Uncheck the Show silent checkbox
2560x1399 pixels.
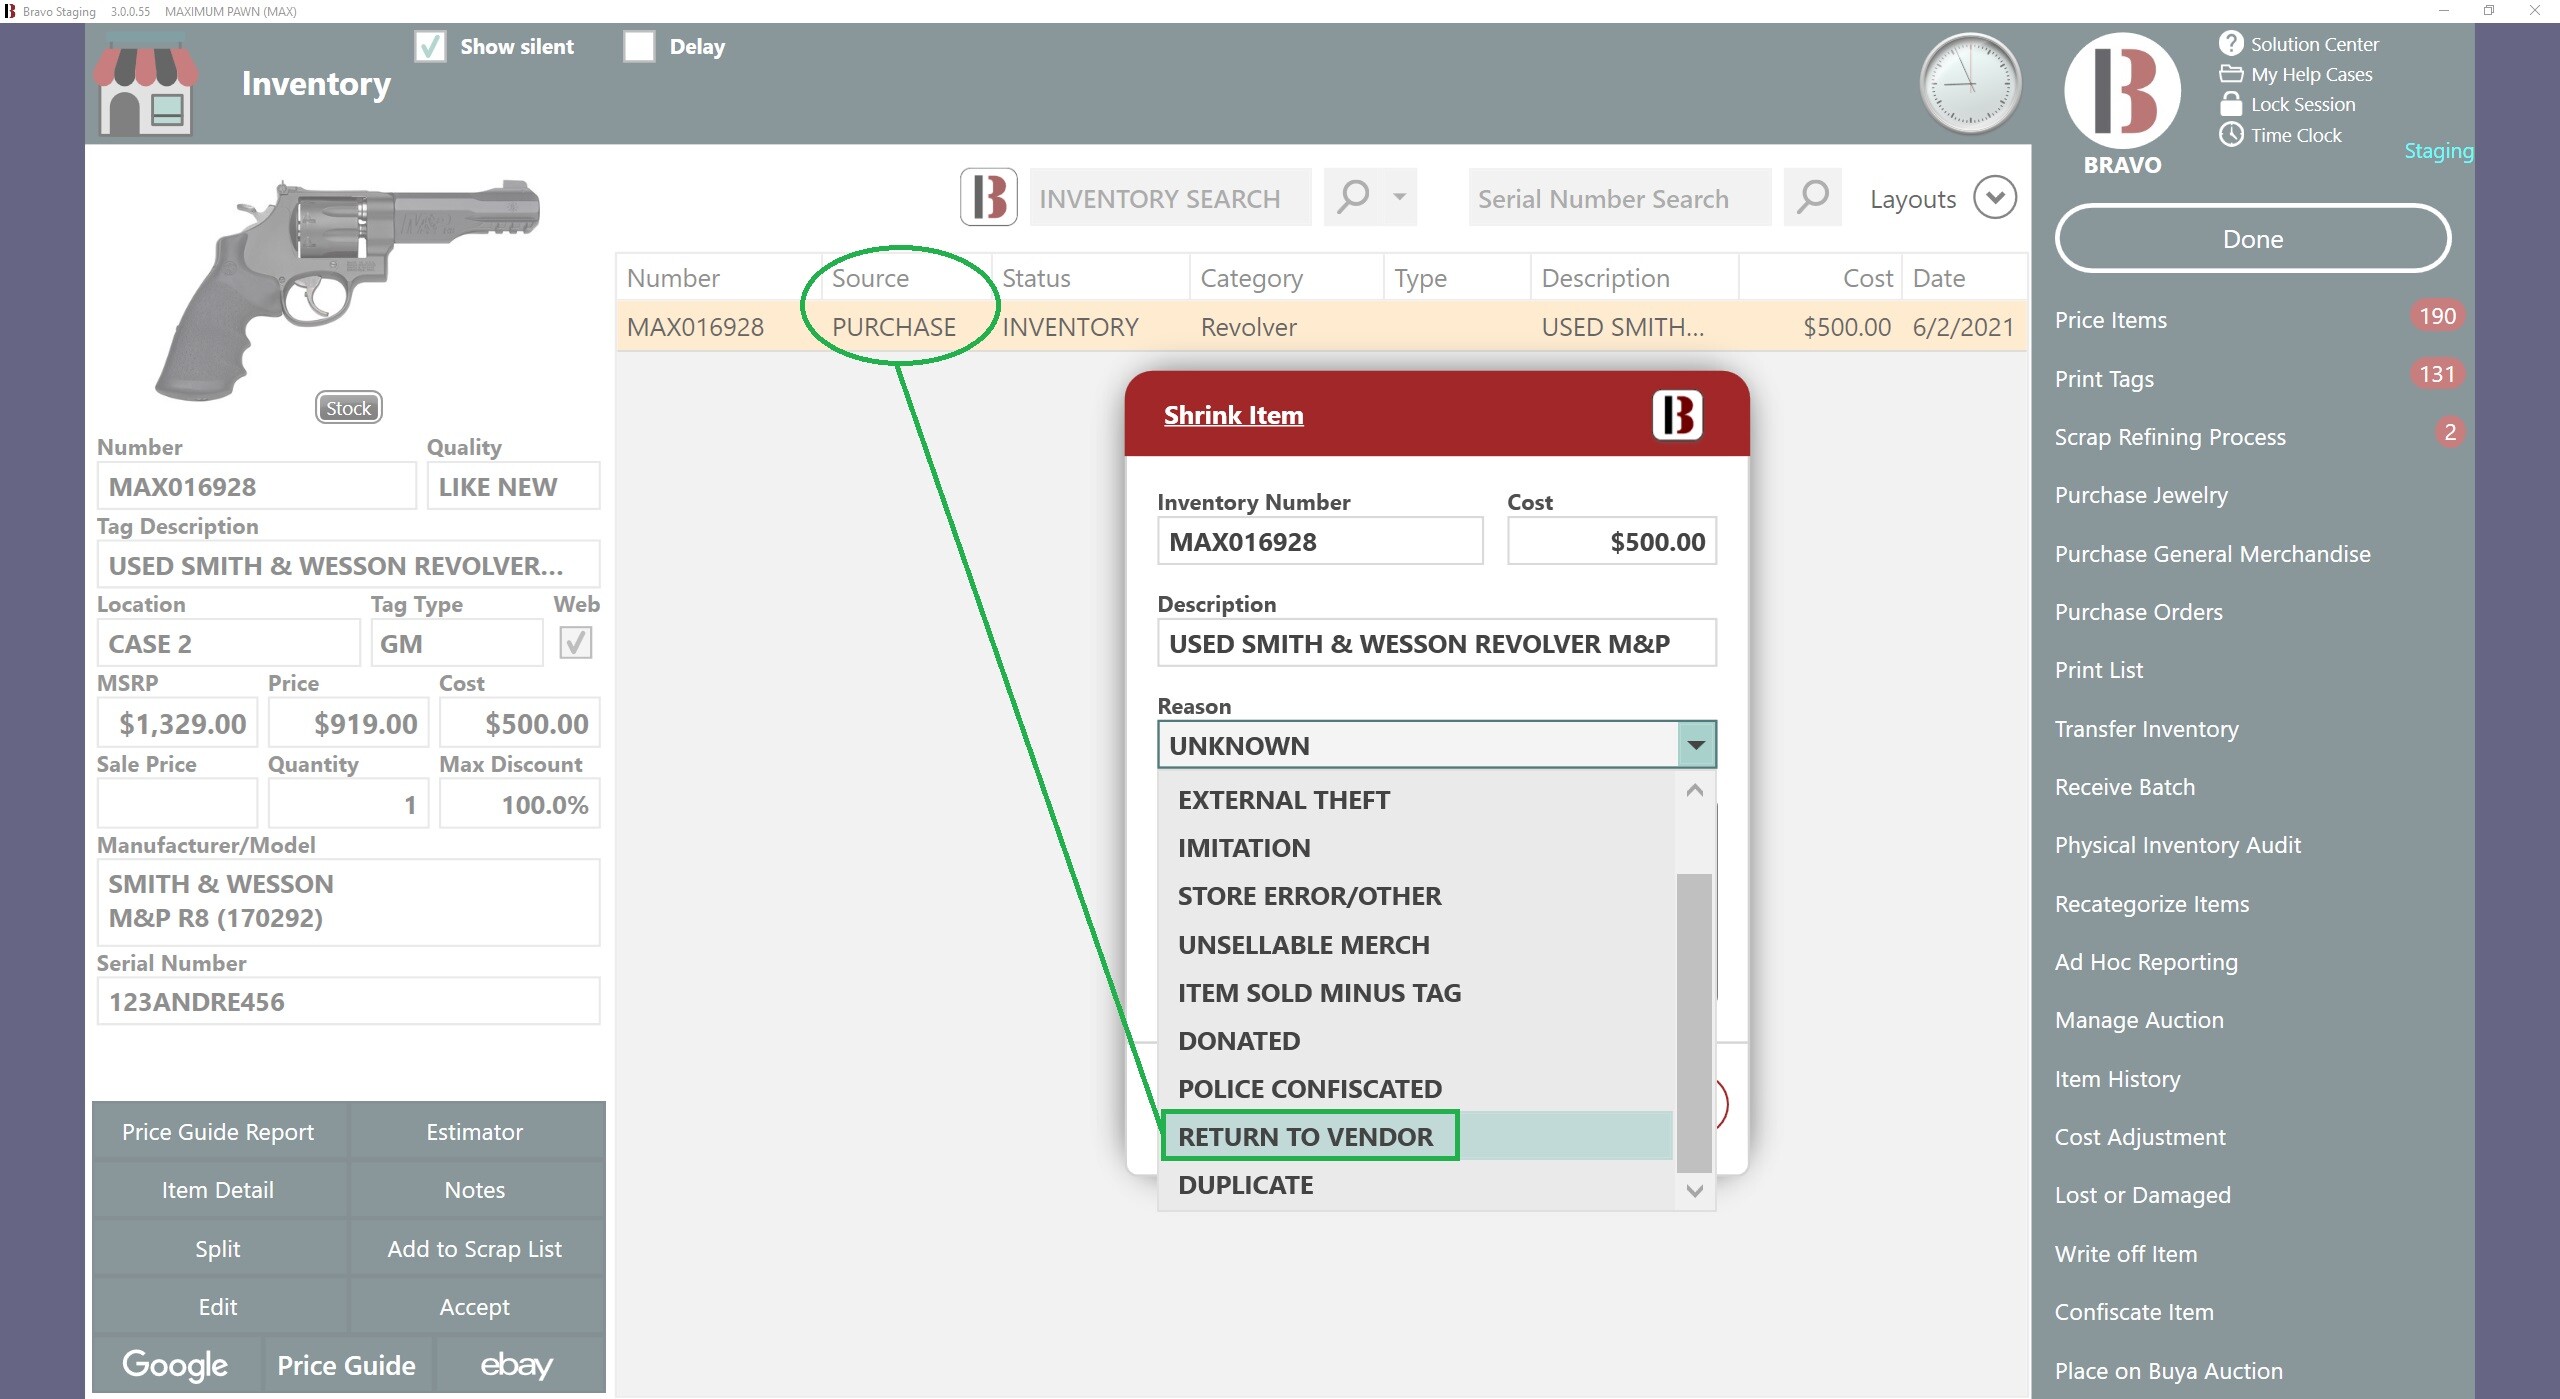(x=430, y=46)
